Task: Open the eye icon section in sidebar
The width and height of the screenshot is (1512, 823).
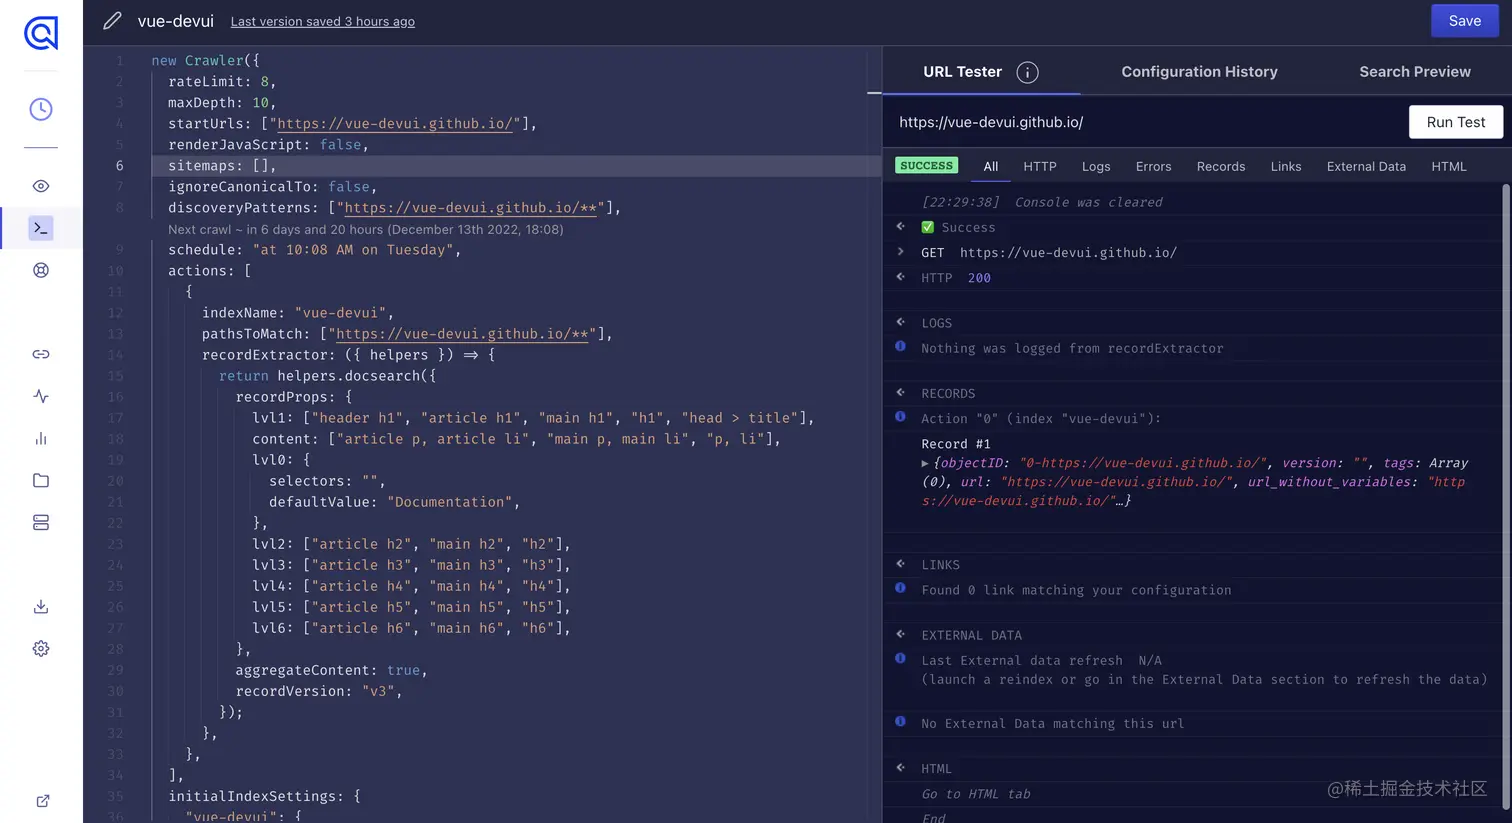Action: [x=41, y=186]
